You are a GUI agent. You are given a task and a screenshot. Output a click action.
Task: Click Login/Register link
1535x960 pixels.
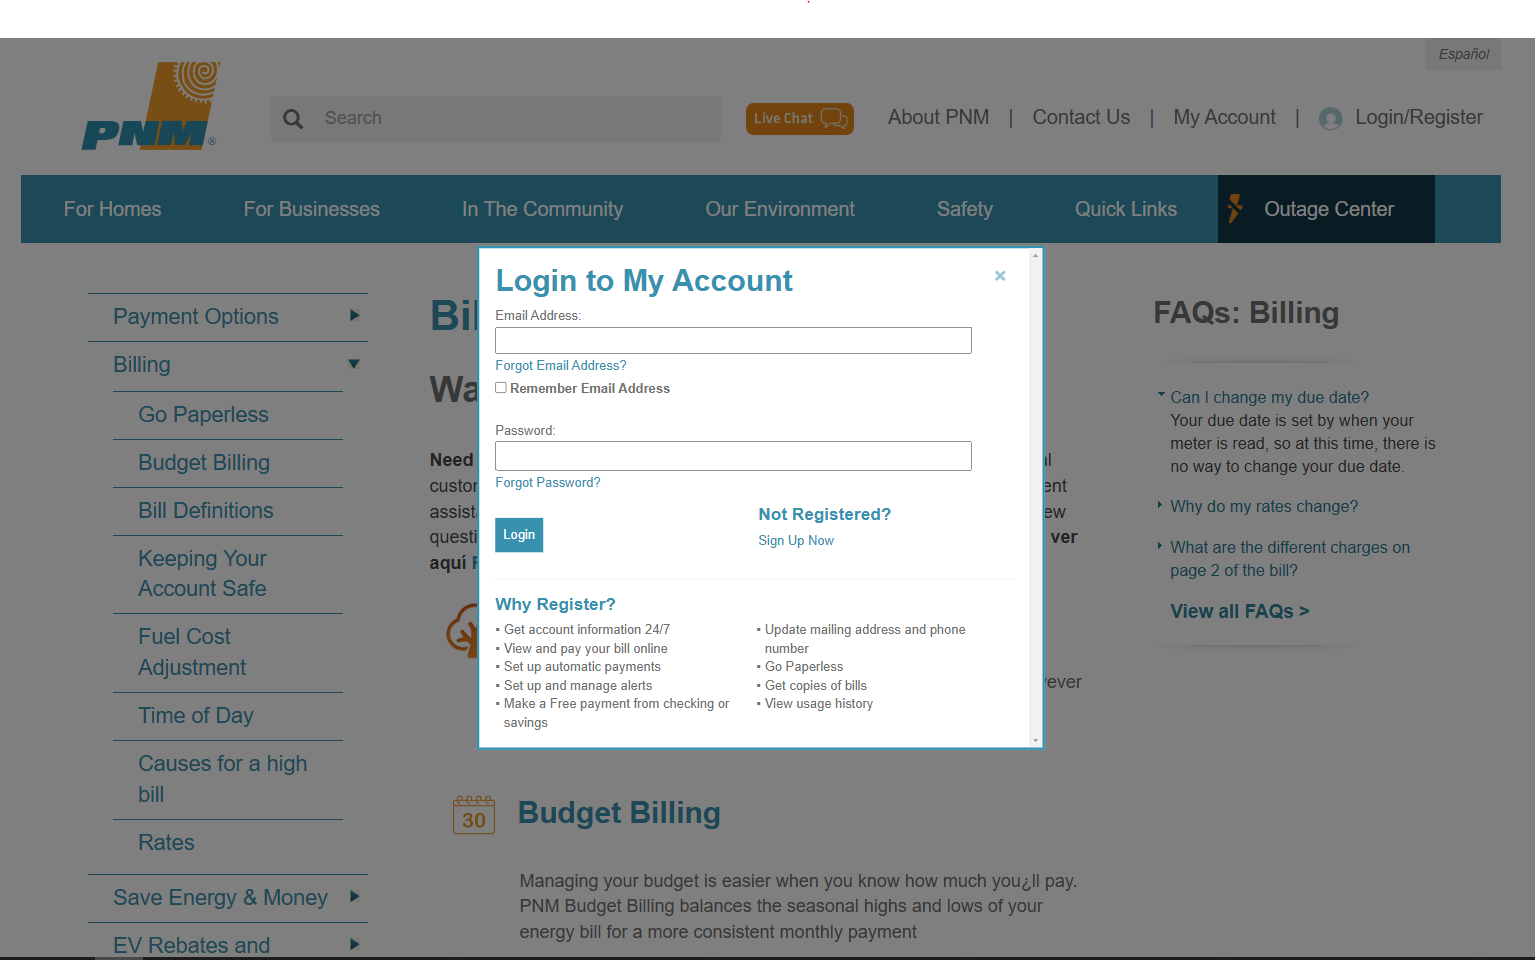pos(1418,117)
